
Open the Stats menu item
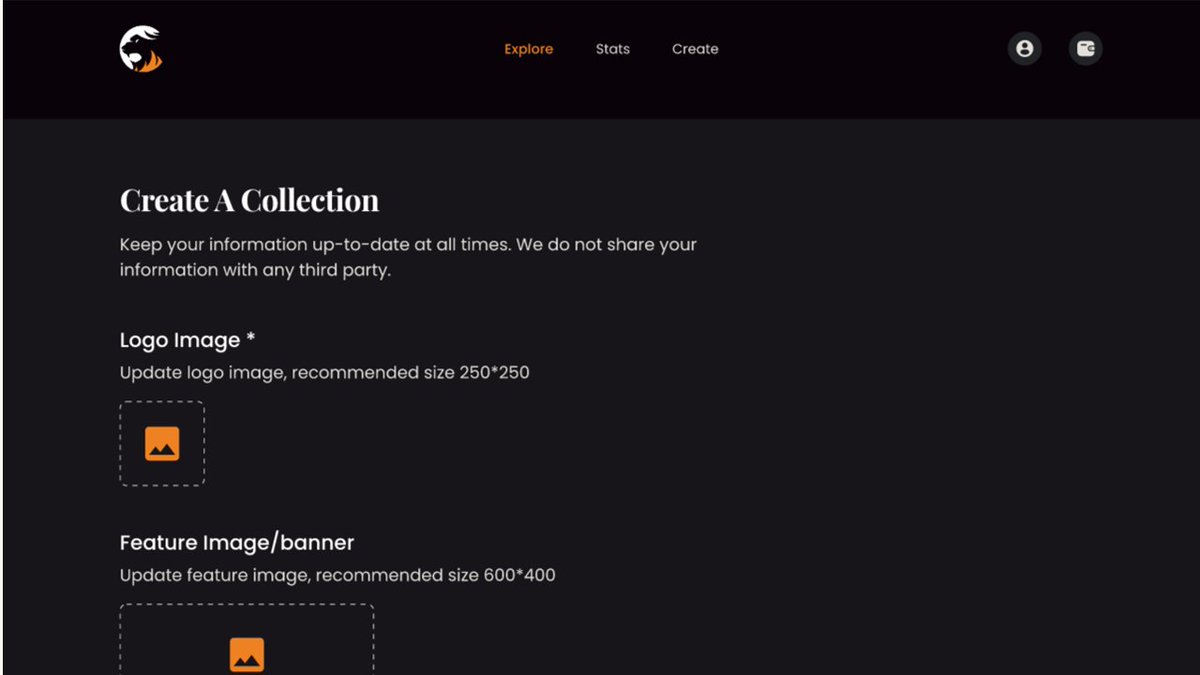[613, 49]
